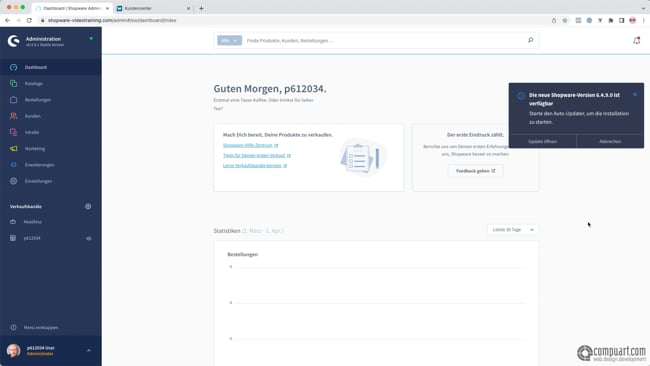Image resolution: width=650 pixels, height=366 pixels.
Task: Add a new Verkaufskanal with plus icon
Action: coord(88,206)
